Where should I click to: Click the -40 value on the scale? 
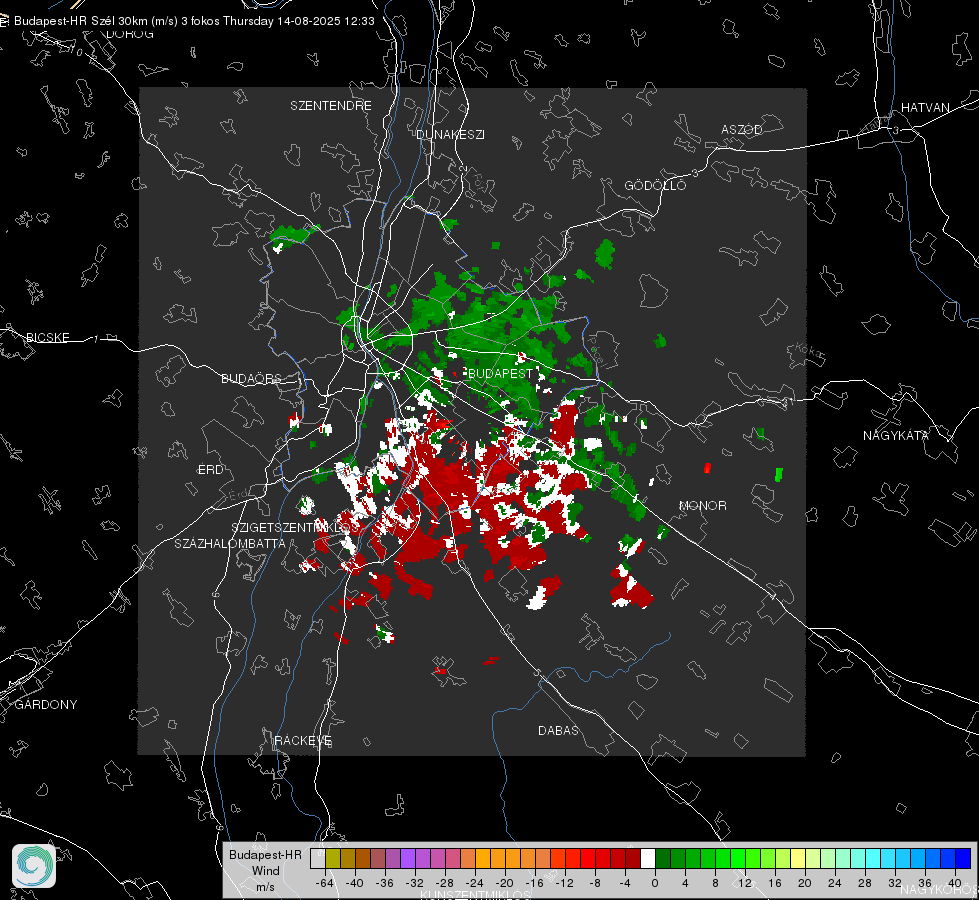tap(355, 883)
